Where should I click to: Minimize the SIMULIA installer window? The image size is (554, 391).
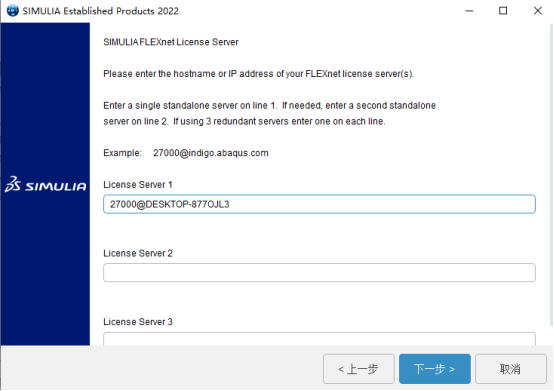[469, 11]
